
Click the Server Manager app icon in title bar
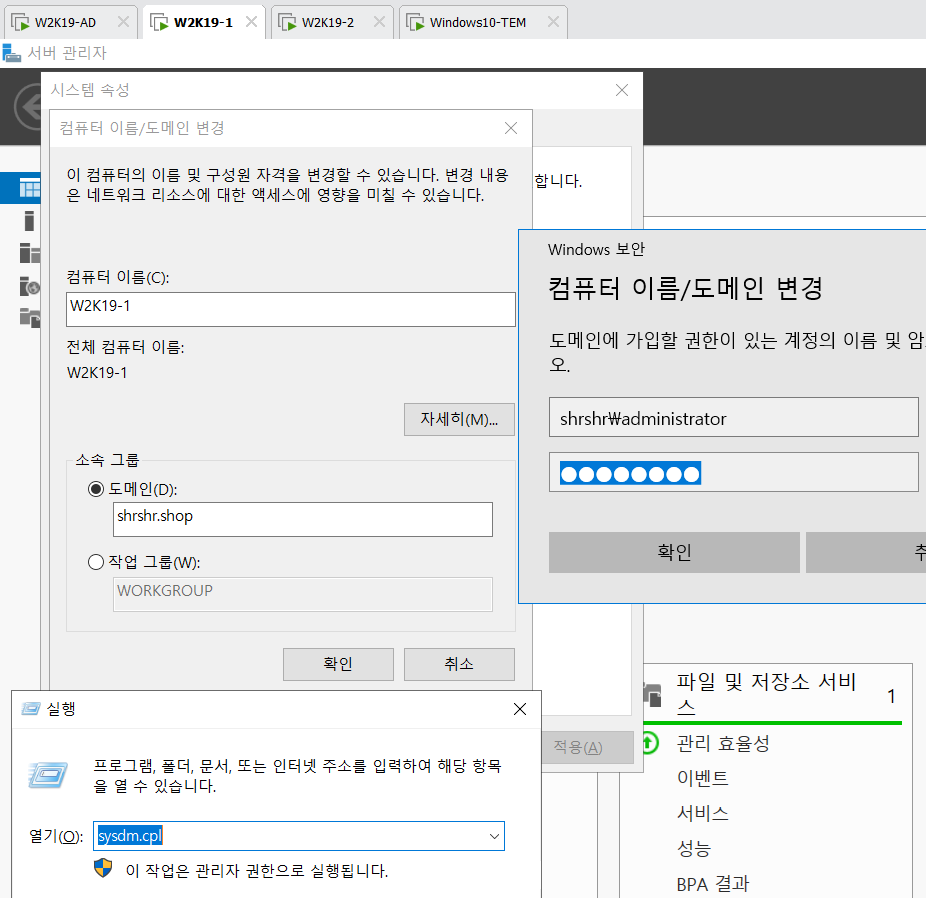coord(11,53)
